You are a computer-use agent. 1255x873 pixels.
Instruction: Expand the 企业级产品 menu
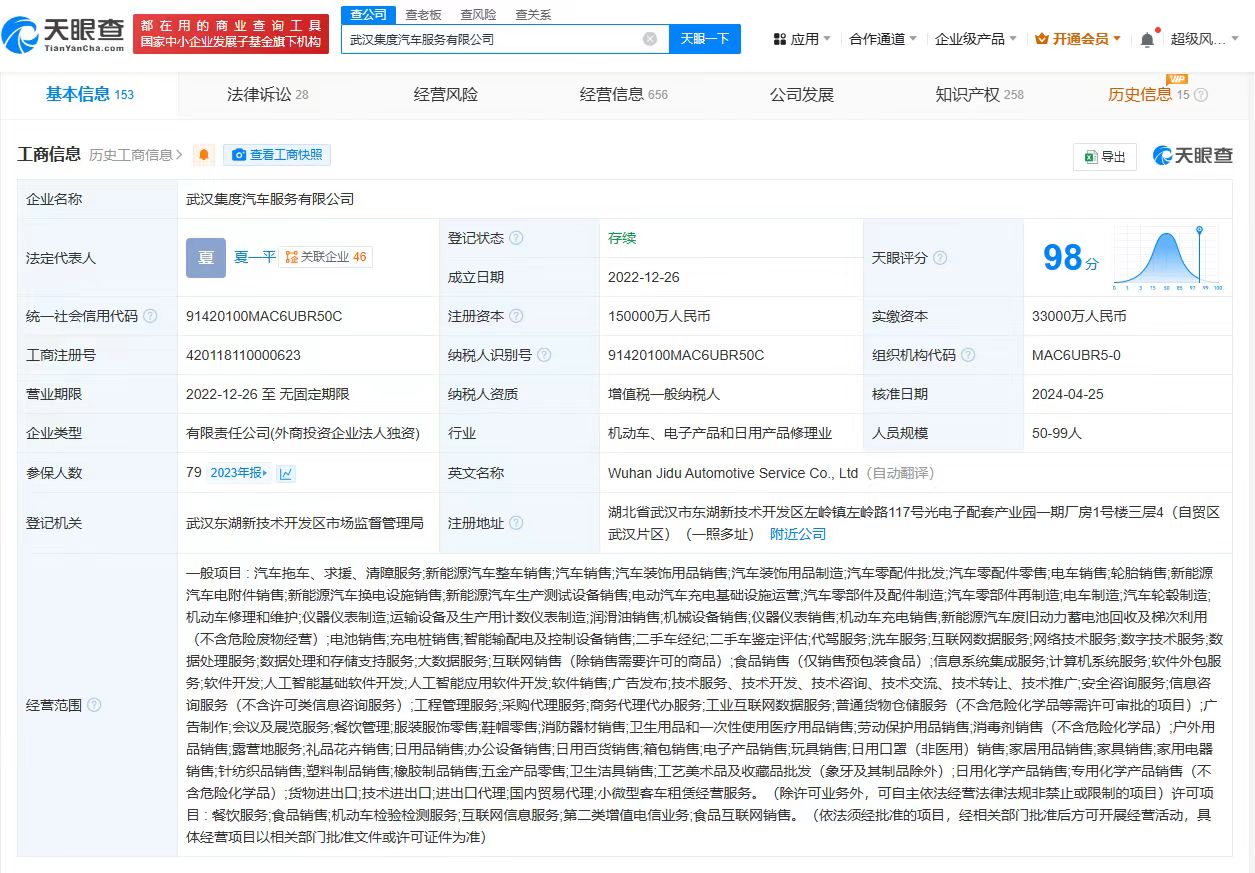point(975,39)
